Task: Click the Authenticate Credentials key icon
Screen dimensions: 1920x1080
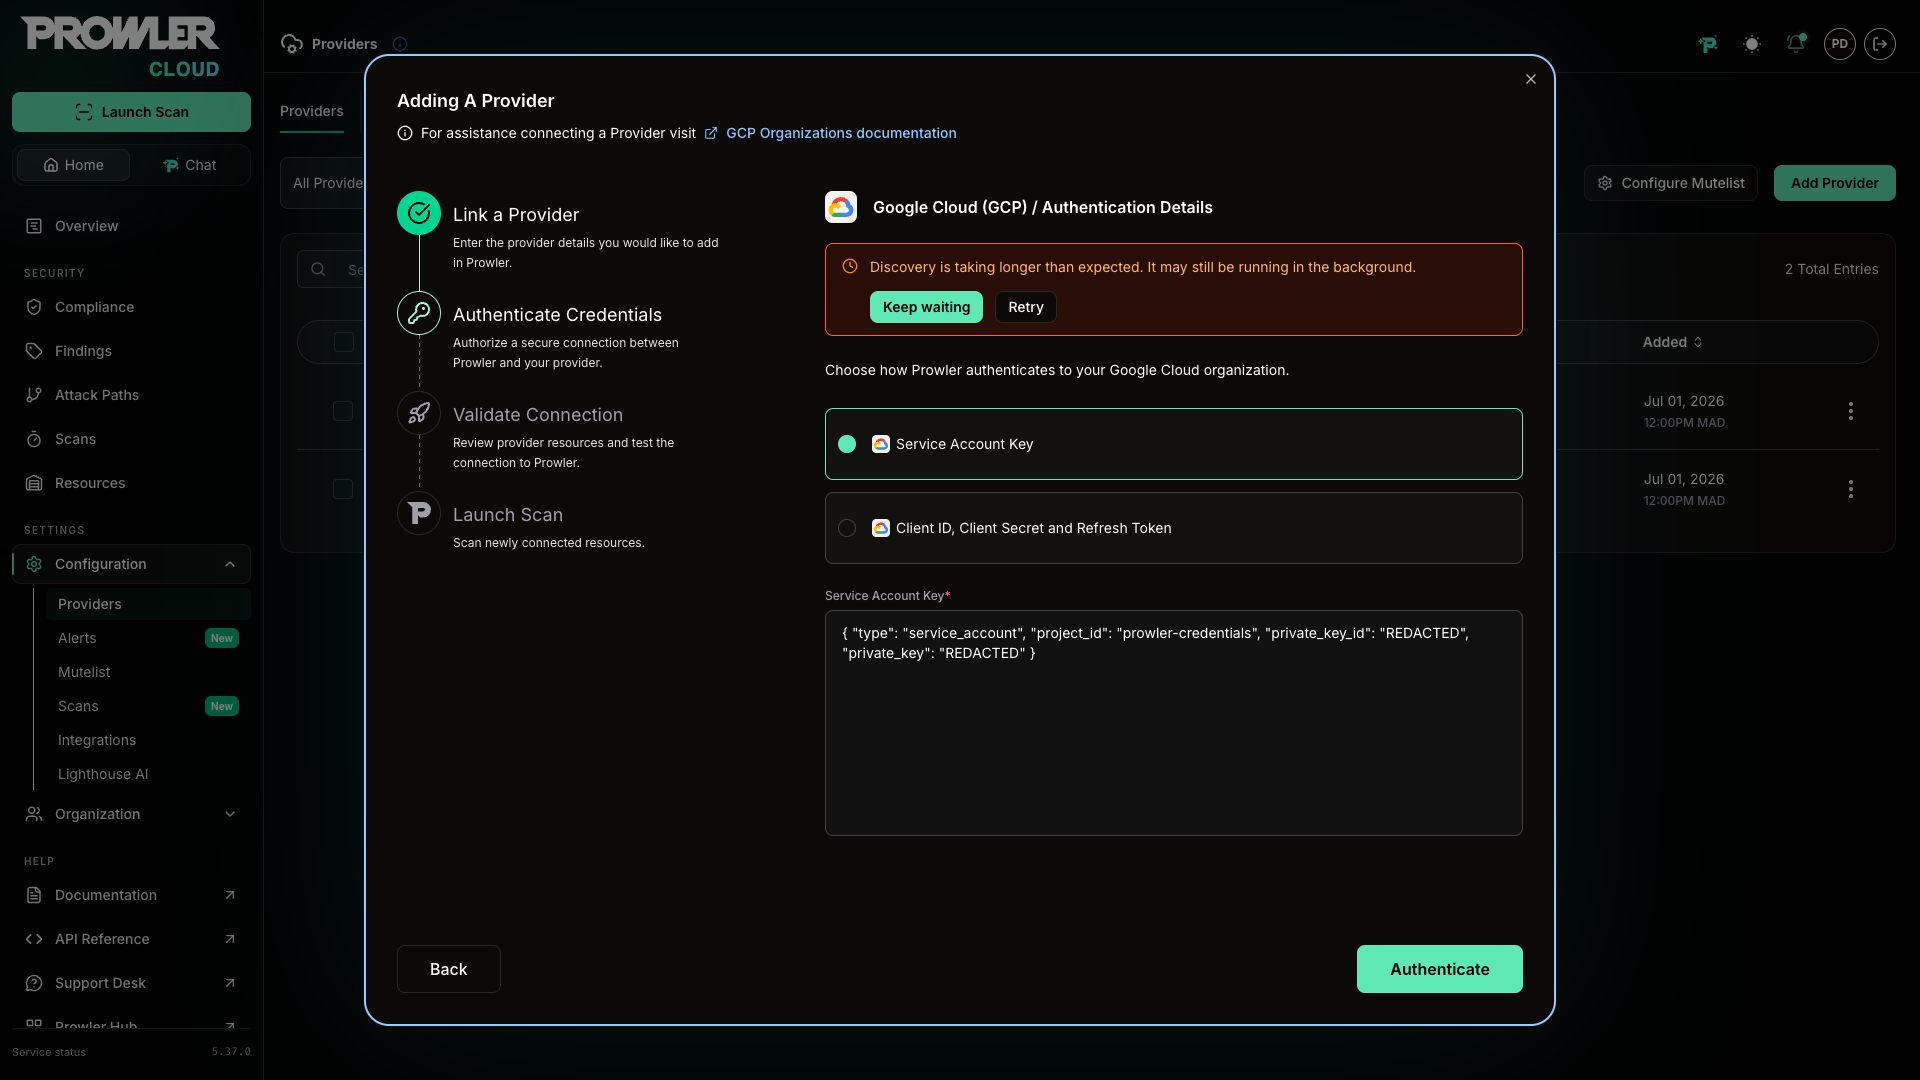Action: pos(419,313)
